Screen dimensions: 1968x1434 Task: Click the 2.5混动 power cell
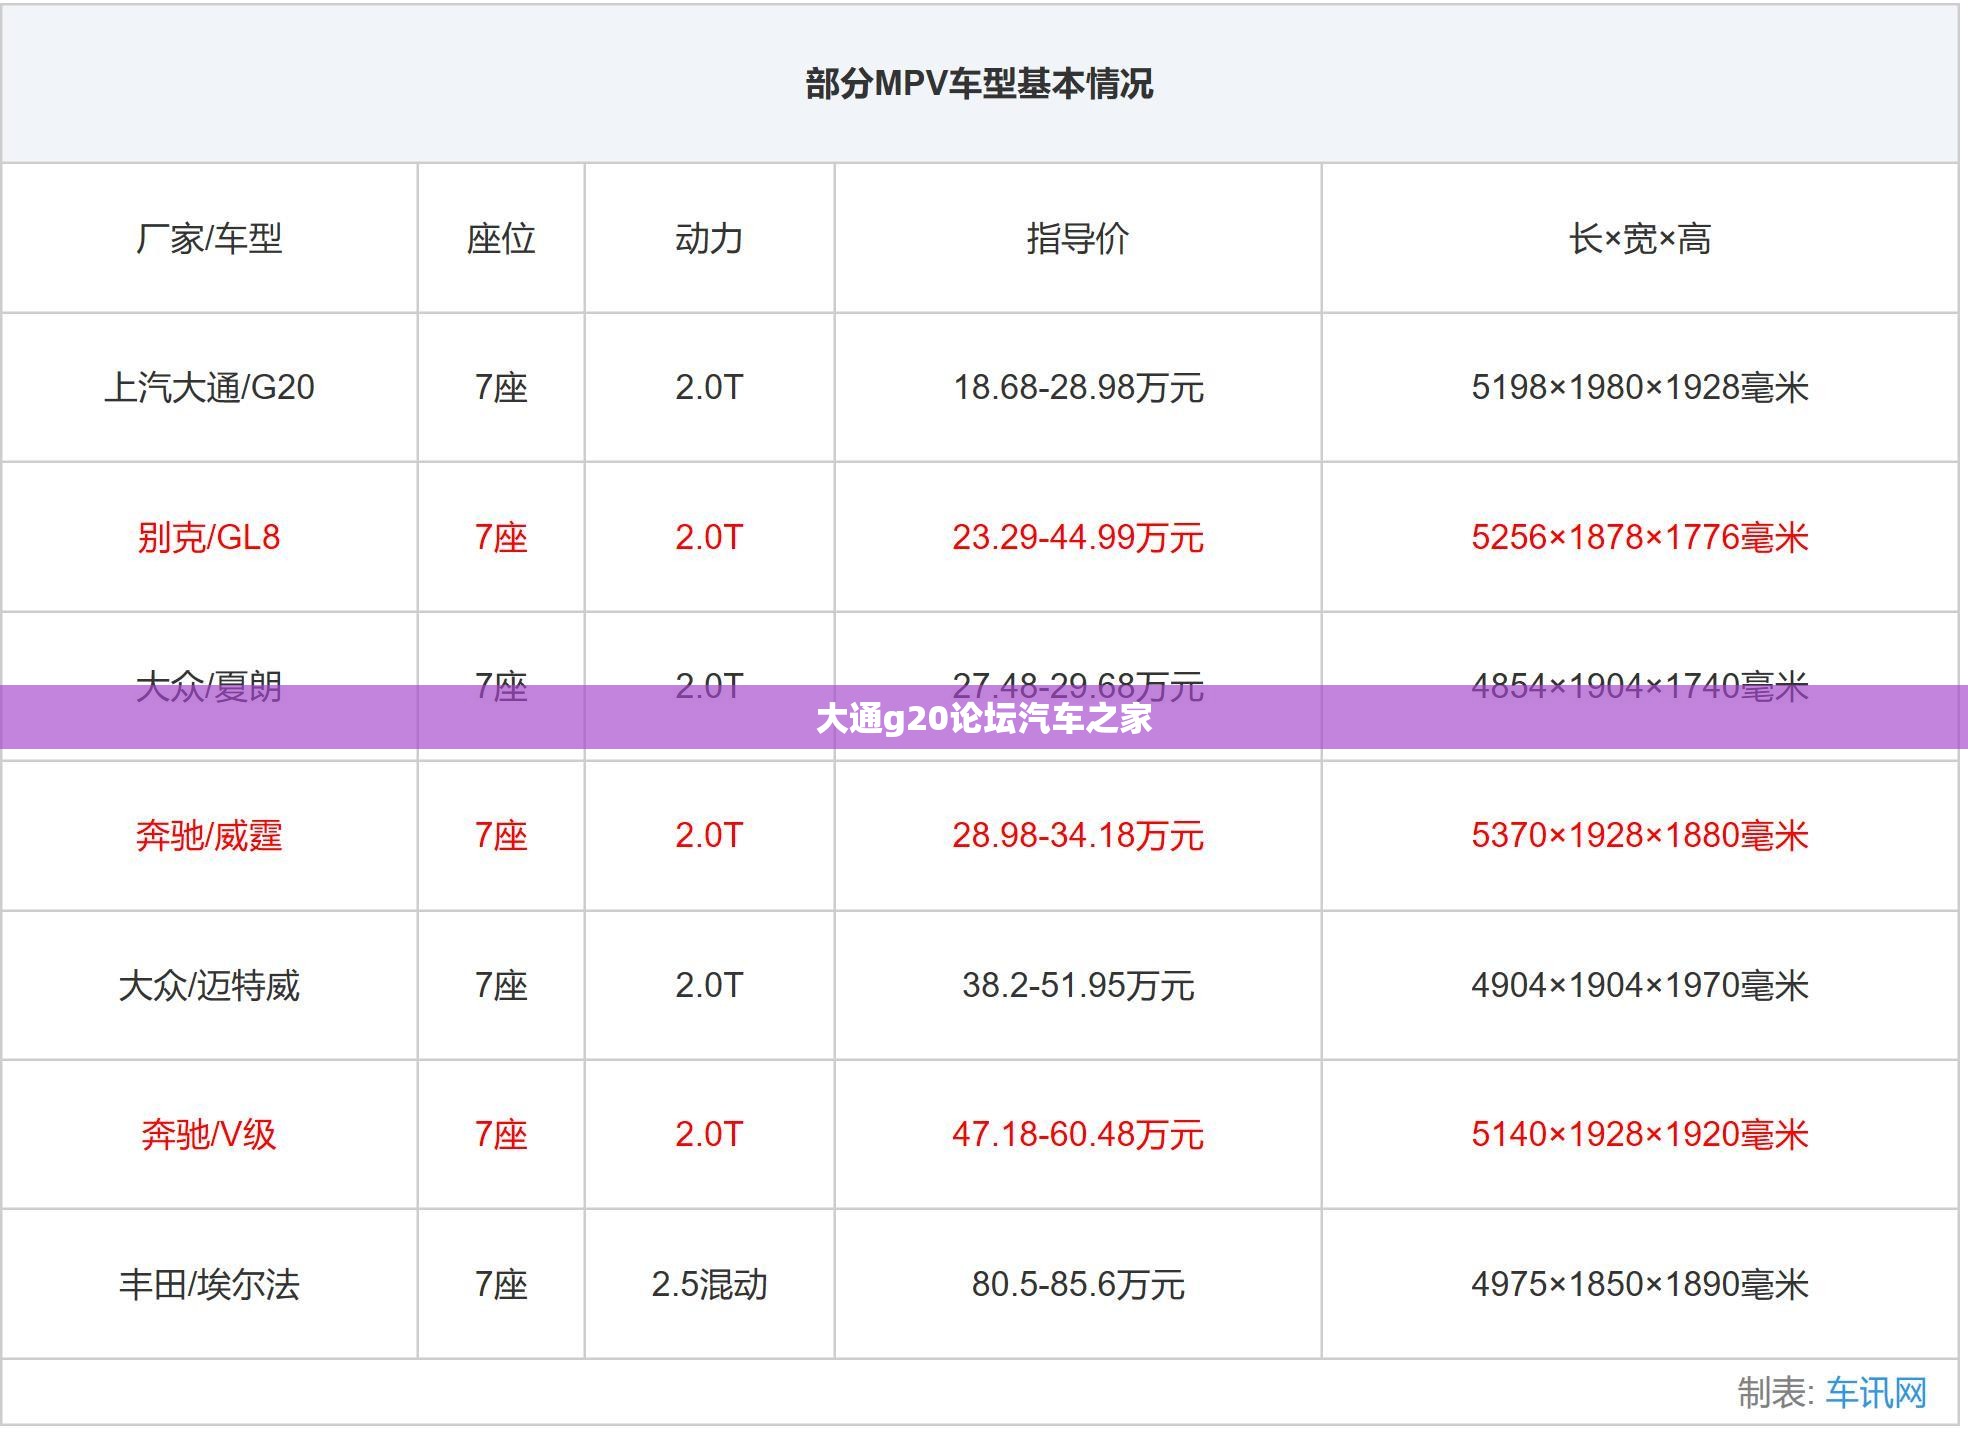pos(709,1284)
